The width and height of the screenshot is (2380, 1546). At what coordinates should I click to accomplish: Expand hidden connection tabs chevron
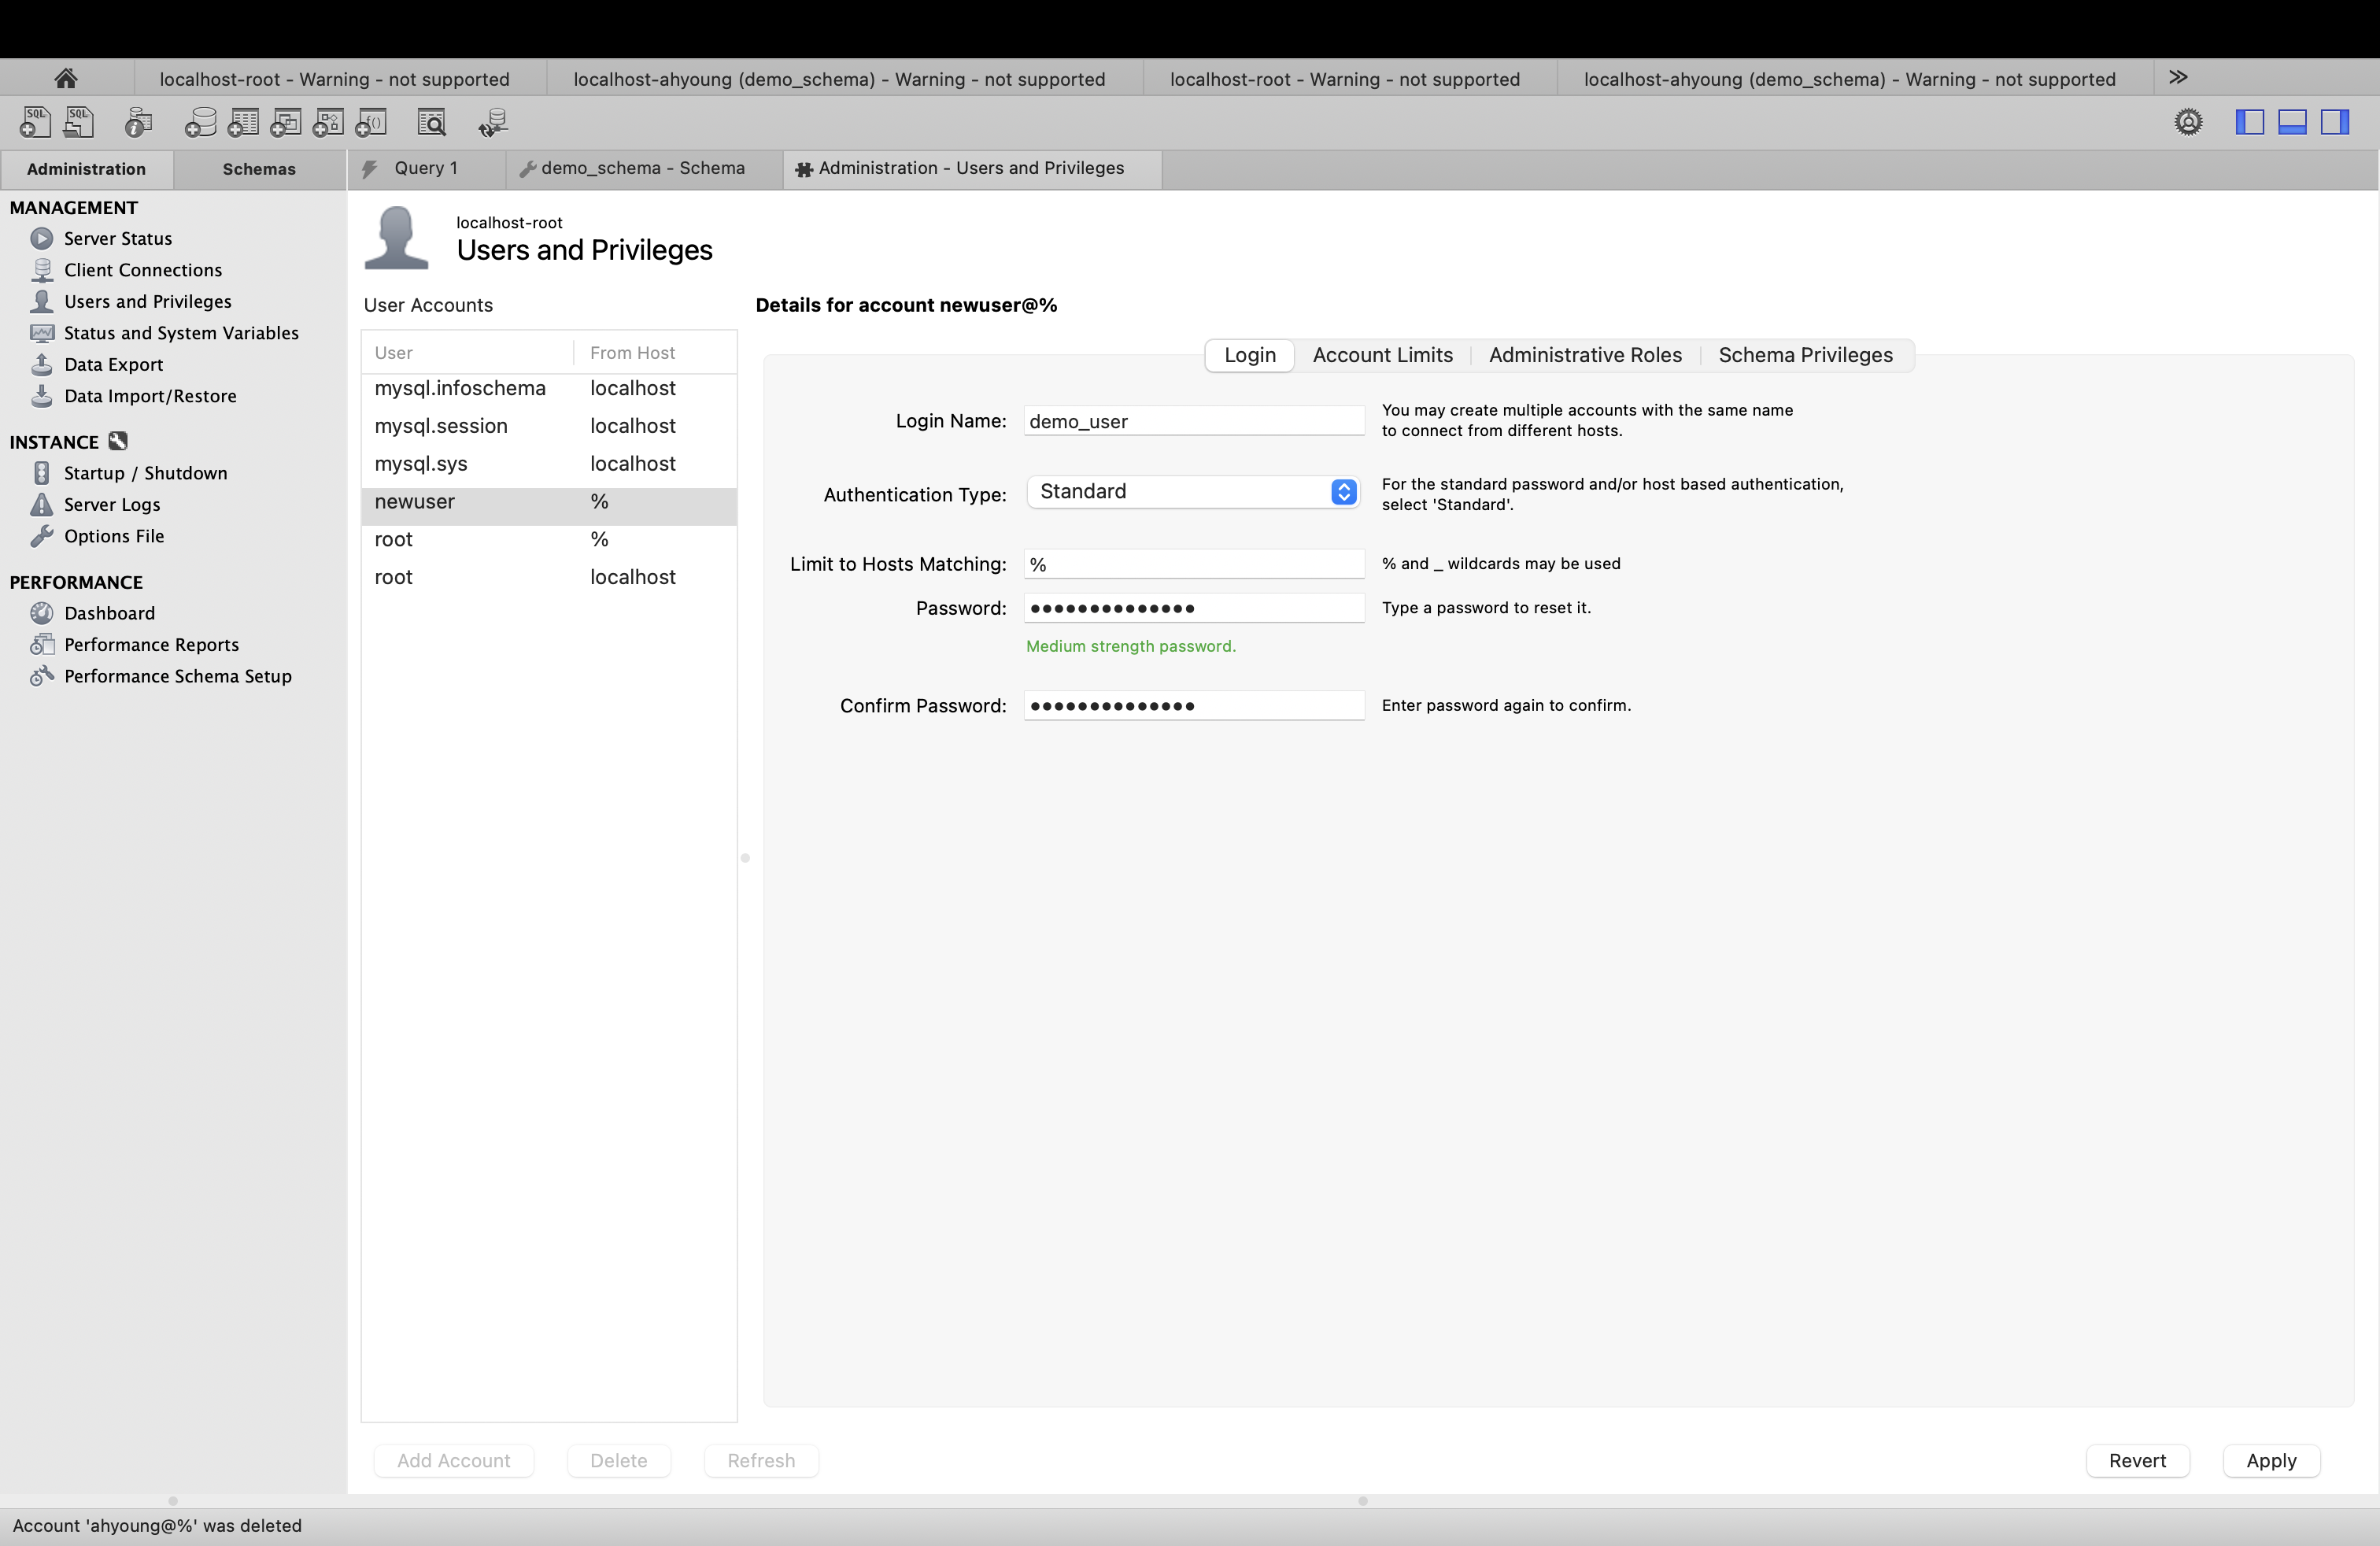[2178, 77]
